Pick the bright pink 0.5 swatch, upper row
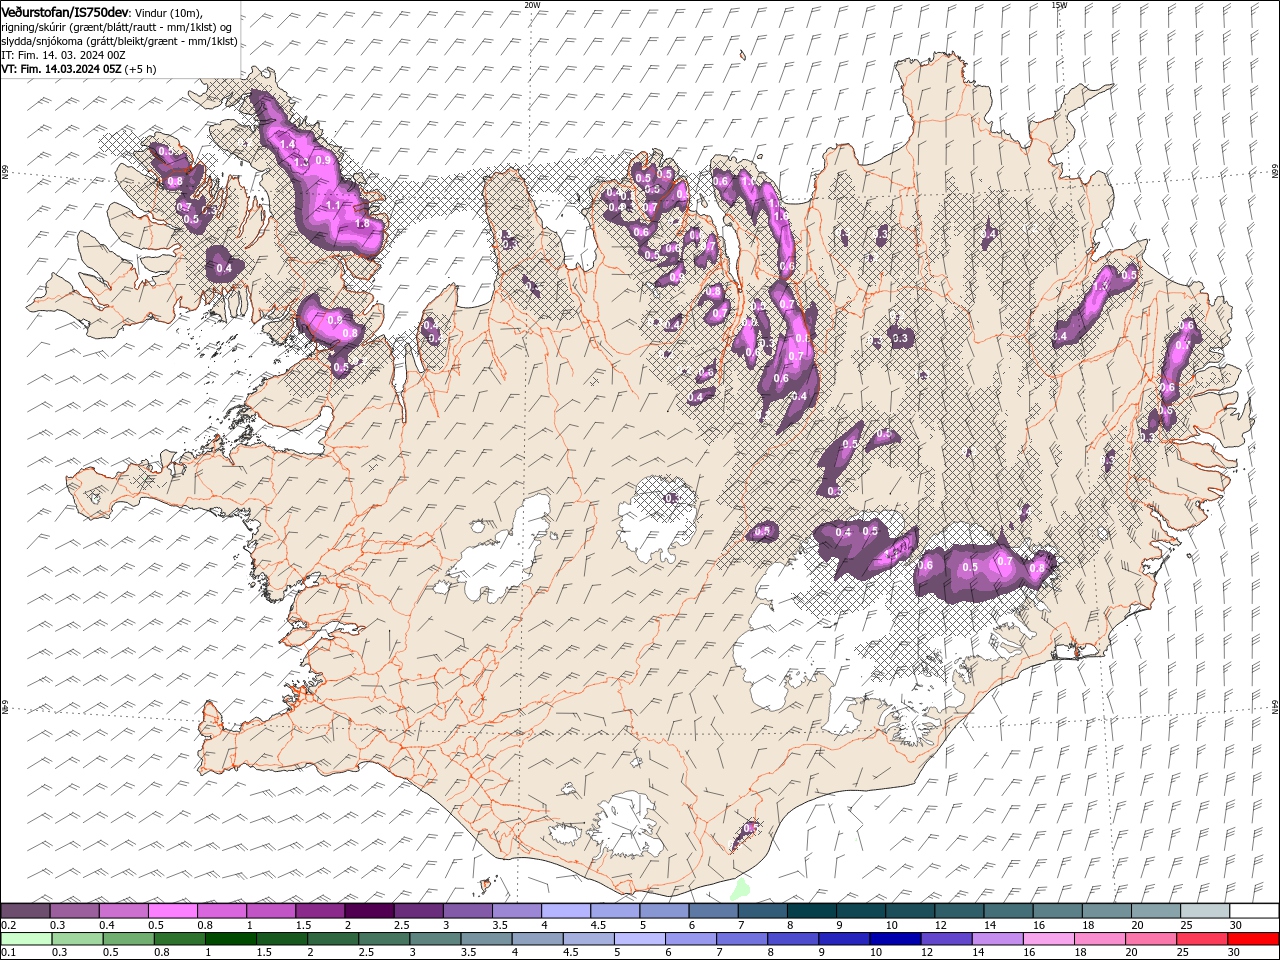 pos(172,911)
